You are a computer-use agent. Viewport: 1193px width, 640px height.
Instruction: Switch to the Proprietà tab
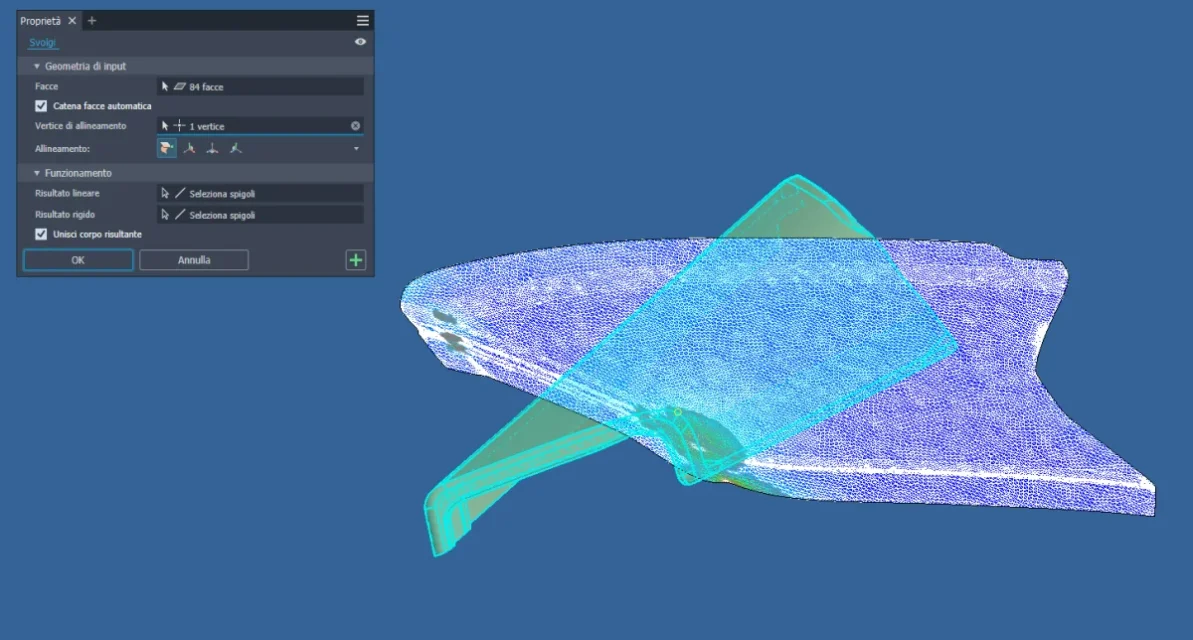(41, 21)
